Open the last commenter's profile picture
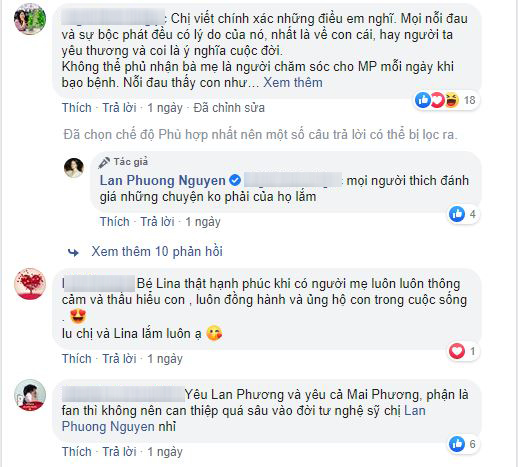Image resolution: width=518 pixels, height=467 pixels. [x=30, y=395]
